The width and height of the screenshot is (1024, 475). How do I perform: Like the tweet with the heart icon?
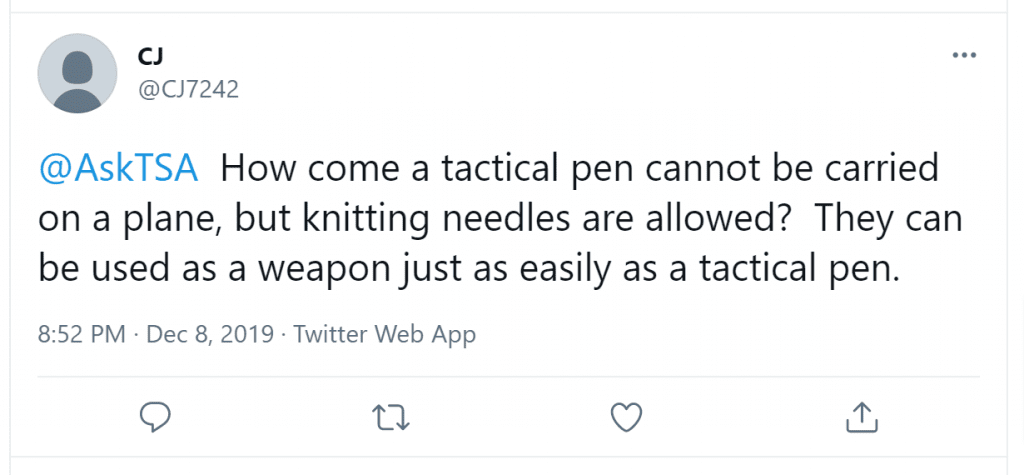626,417
